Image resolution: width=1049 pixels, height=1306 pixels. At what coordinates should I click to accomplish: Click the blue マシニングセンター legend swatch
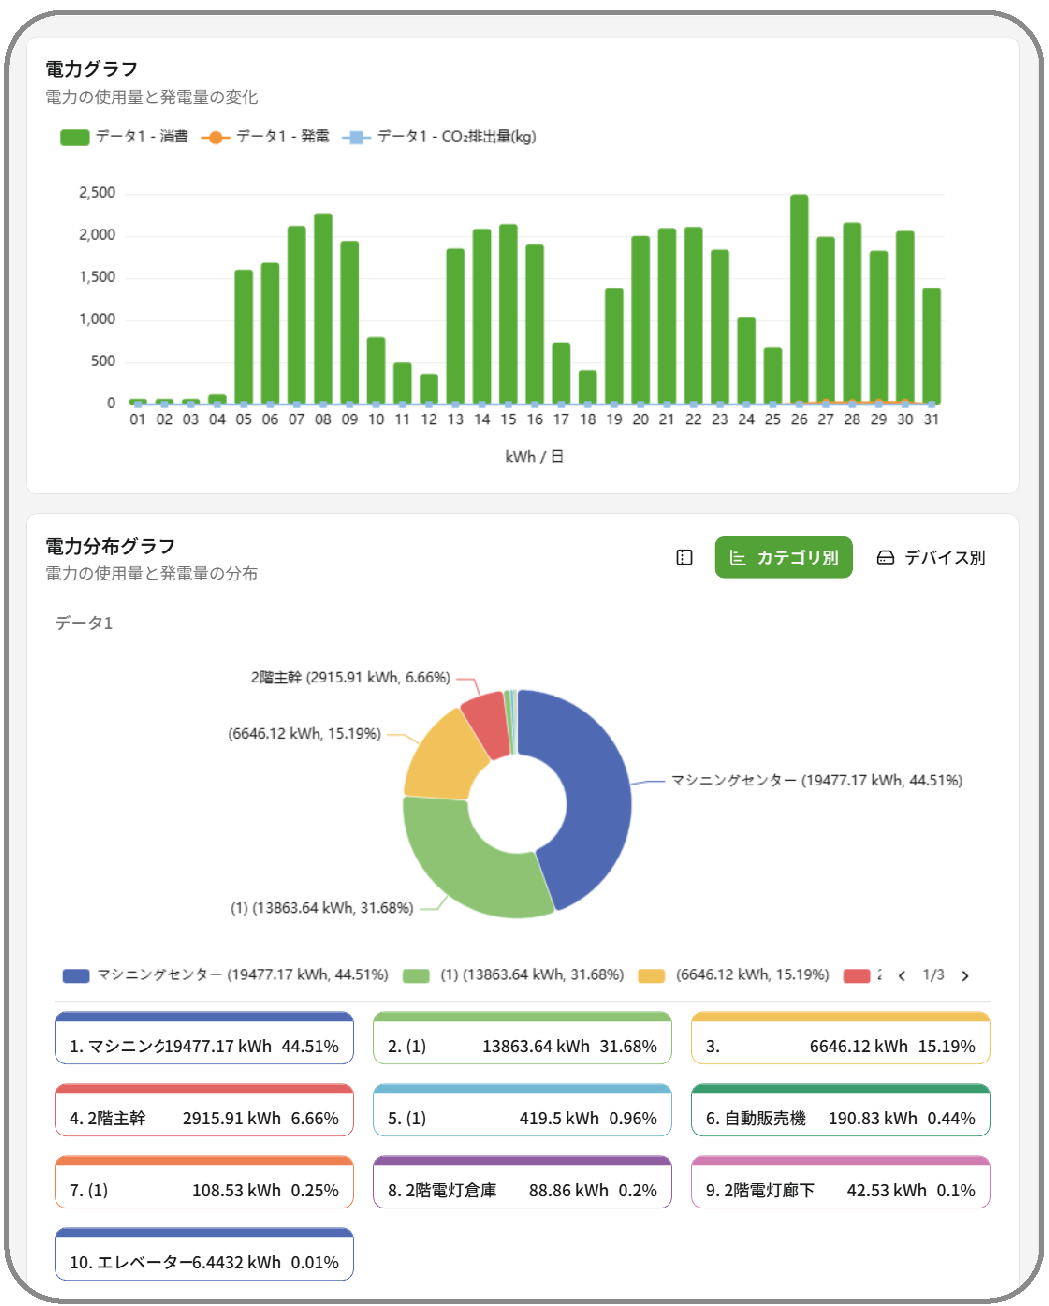coord(76,976)
